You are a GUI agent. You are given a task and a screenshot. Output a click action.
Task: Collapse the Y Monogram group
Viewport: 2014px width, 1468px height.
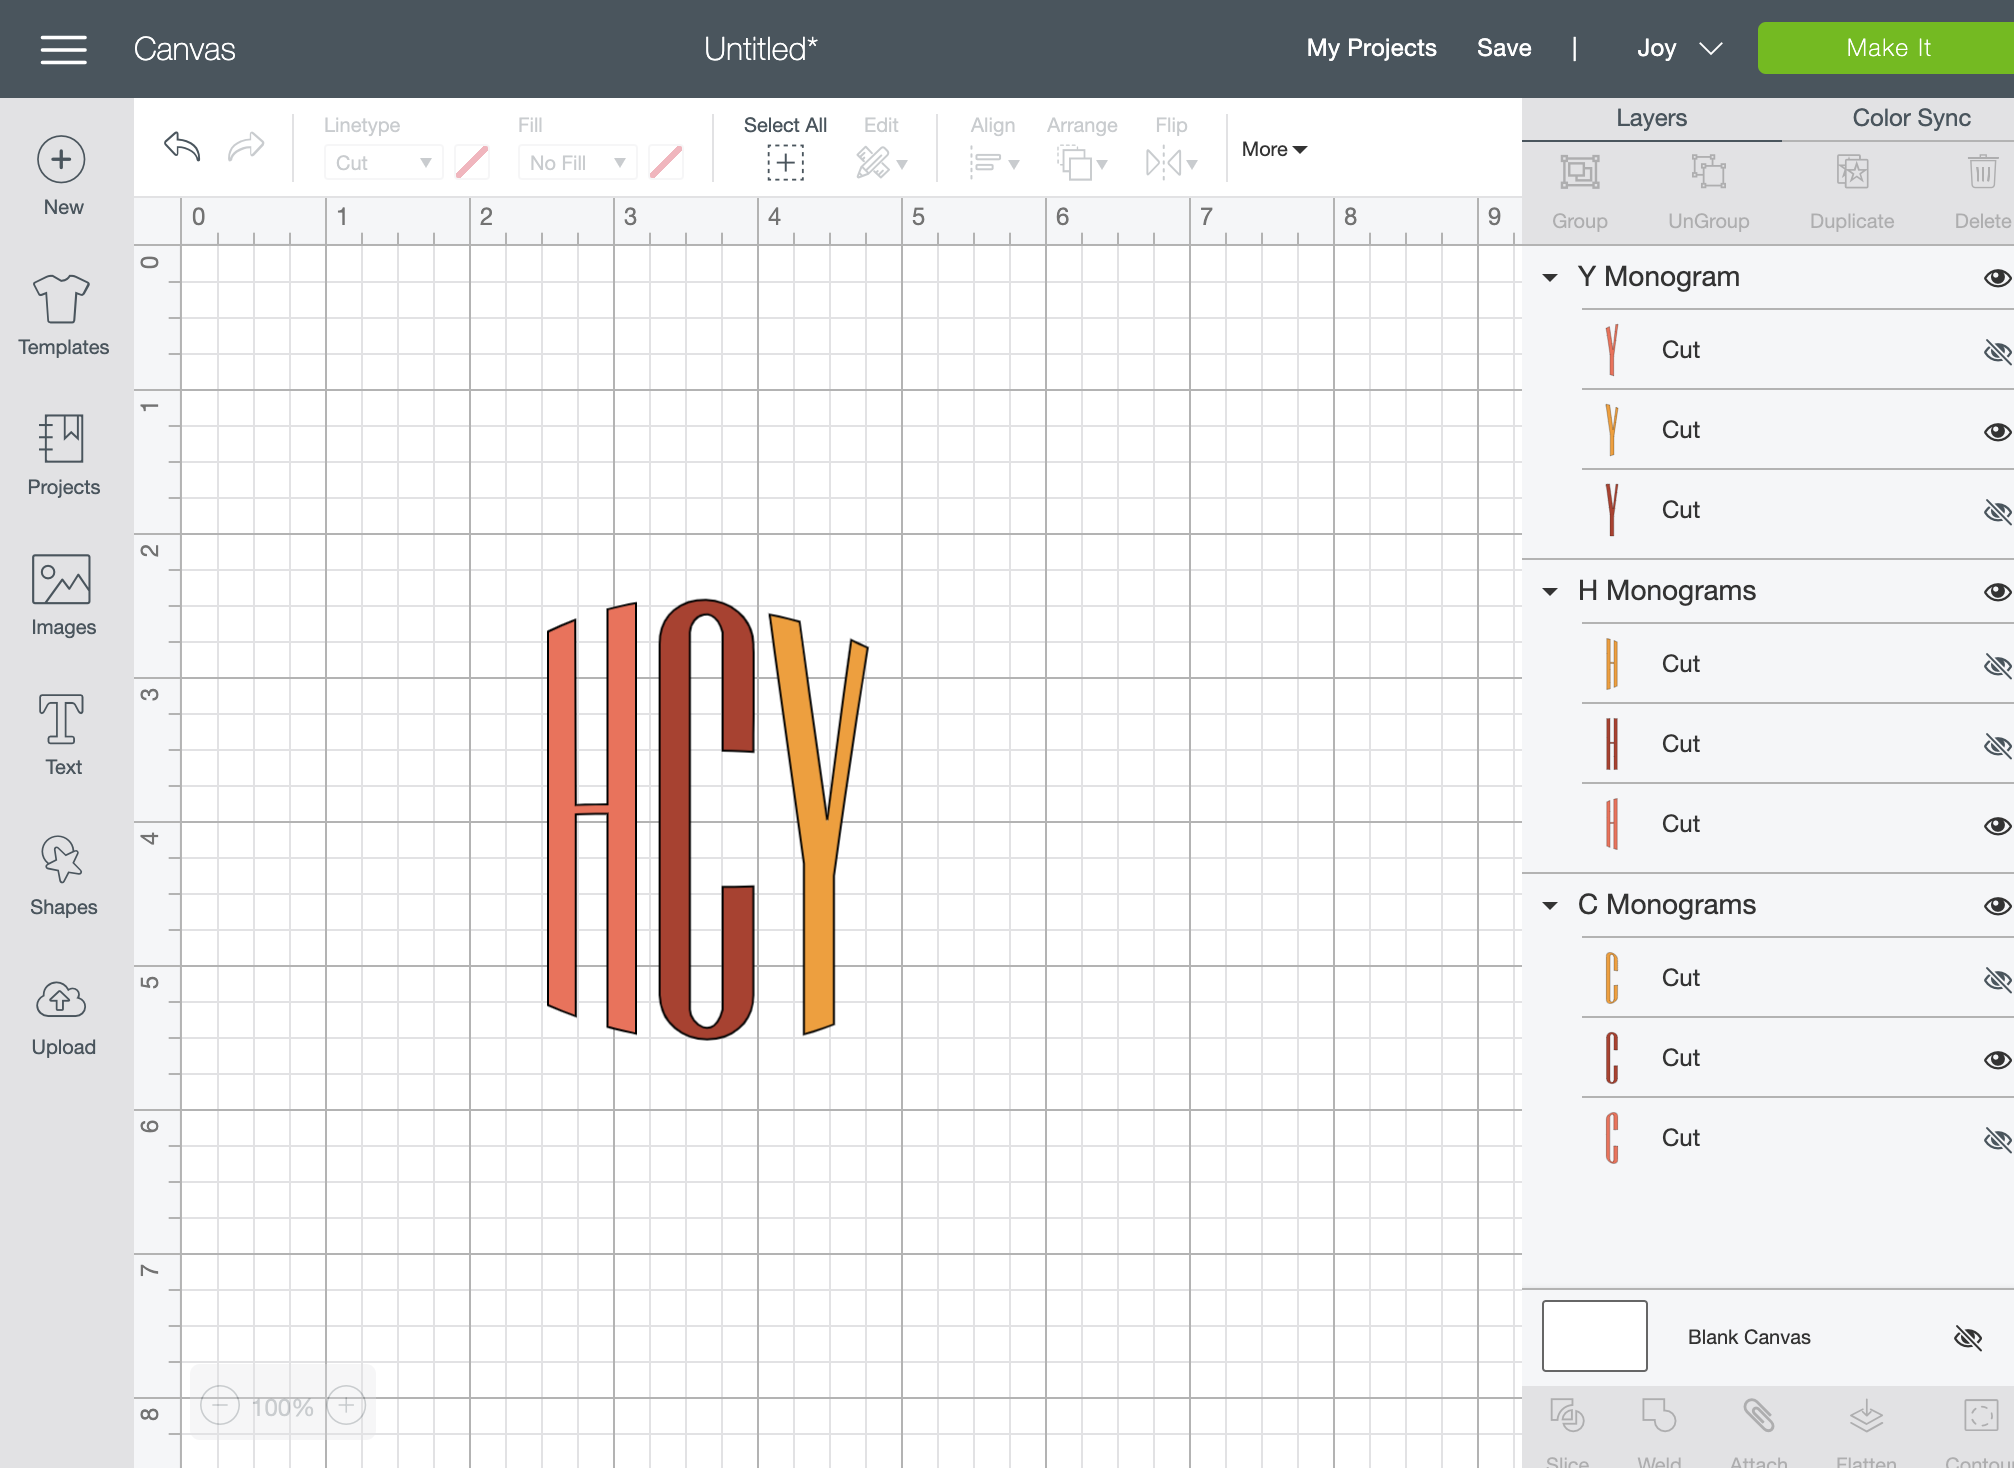click(1550, 278)
